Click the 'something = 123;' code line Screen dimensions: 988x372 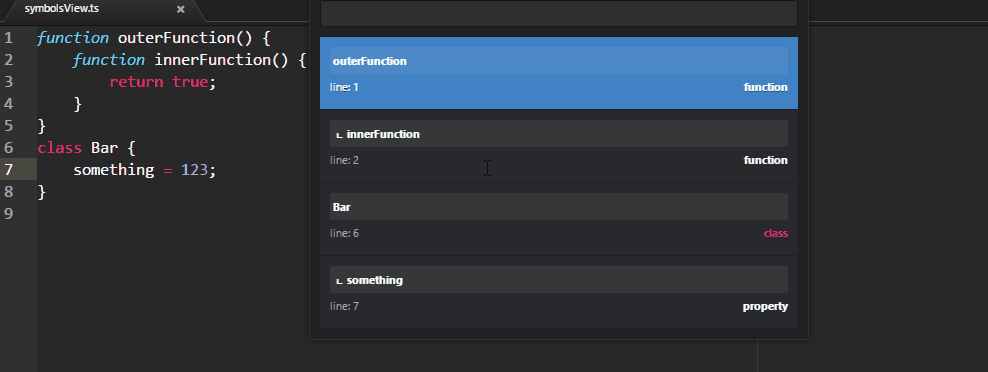click(x=144, y=170)
